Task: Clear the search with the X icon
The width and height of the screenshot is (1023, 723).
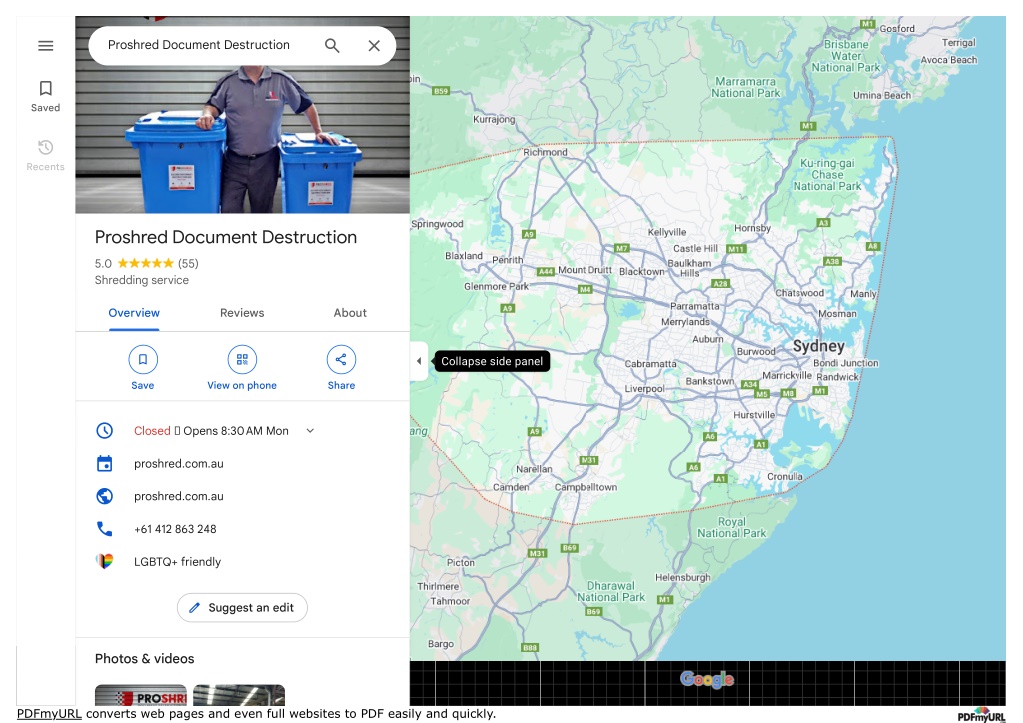Action: (x=374, y=46)
